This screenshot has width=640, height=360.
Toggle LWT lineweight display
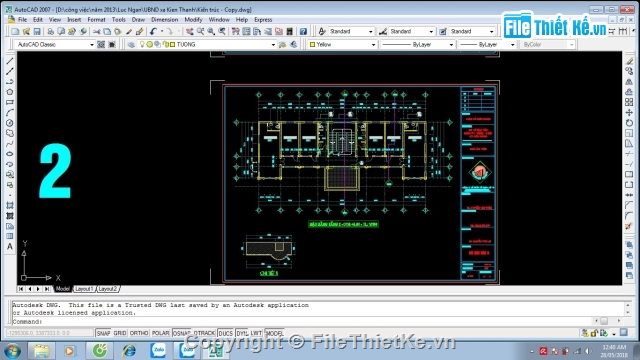point(256,333)
